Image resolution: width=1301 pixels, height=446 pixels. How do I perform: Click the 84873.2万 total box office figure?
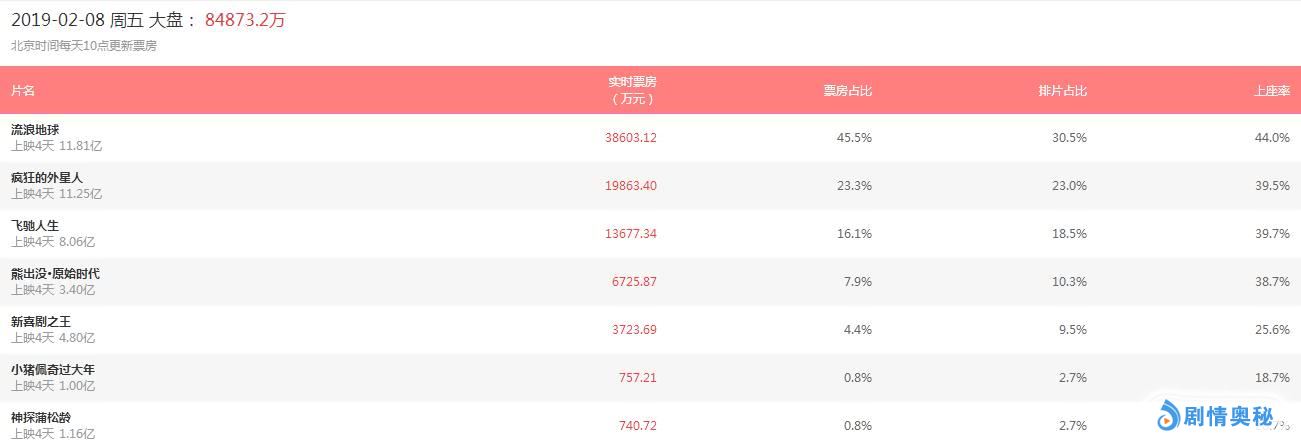coord(245,20)
